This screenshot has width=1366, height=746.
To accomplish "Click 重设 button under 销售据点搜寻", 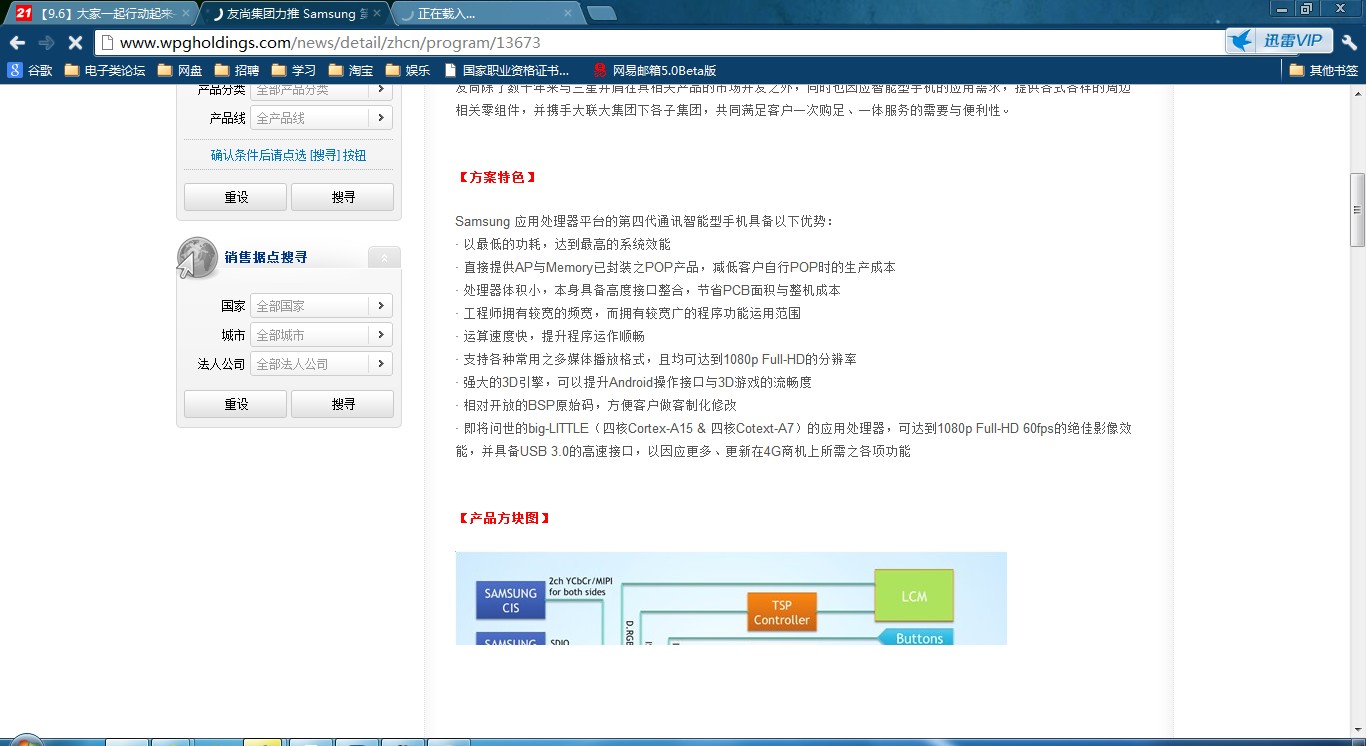I will [236, 404].
